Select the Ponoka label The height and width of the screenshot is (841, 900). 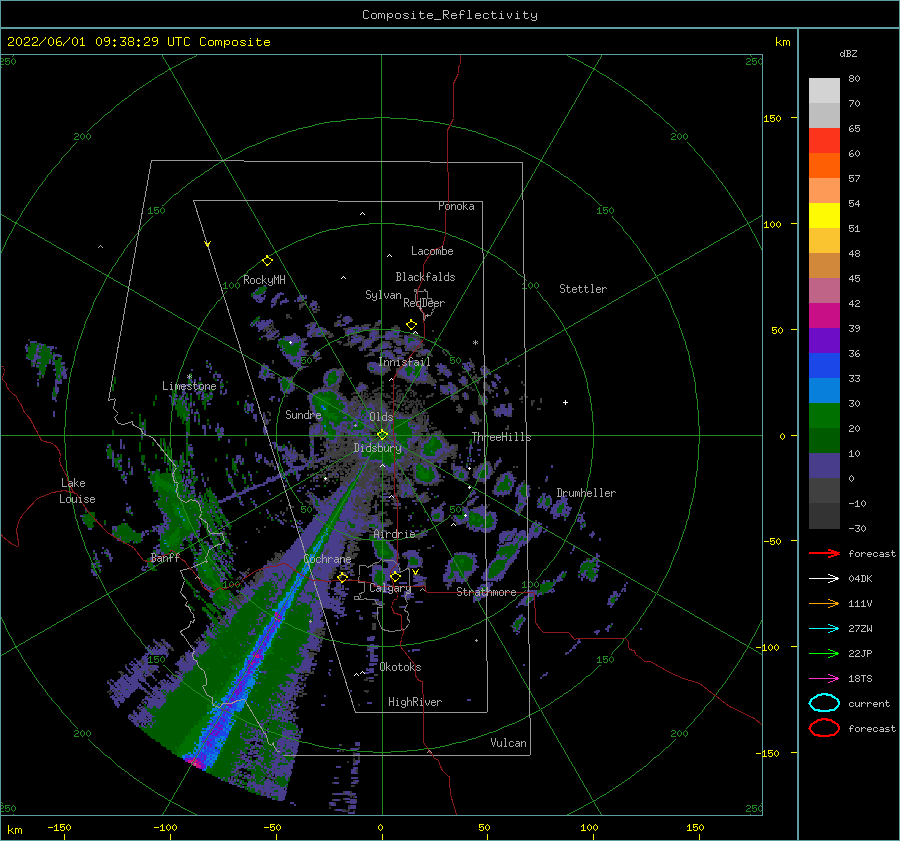[456, 206]
